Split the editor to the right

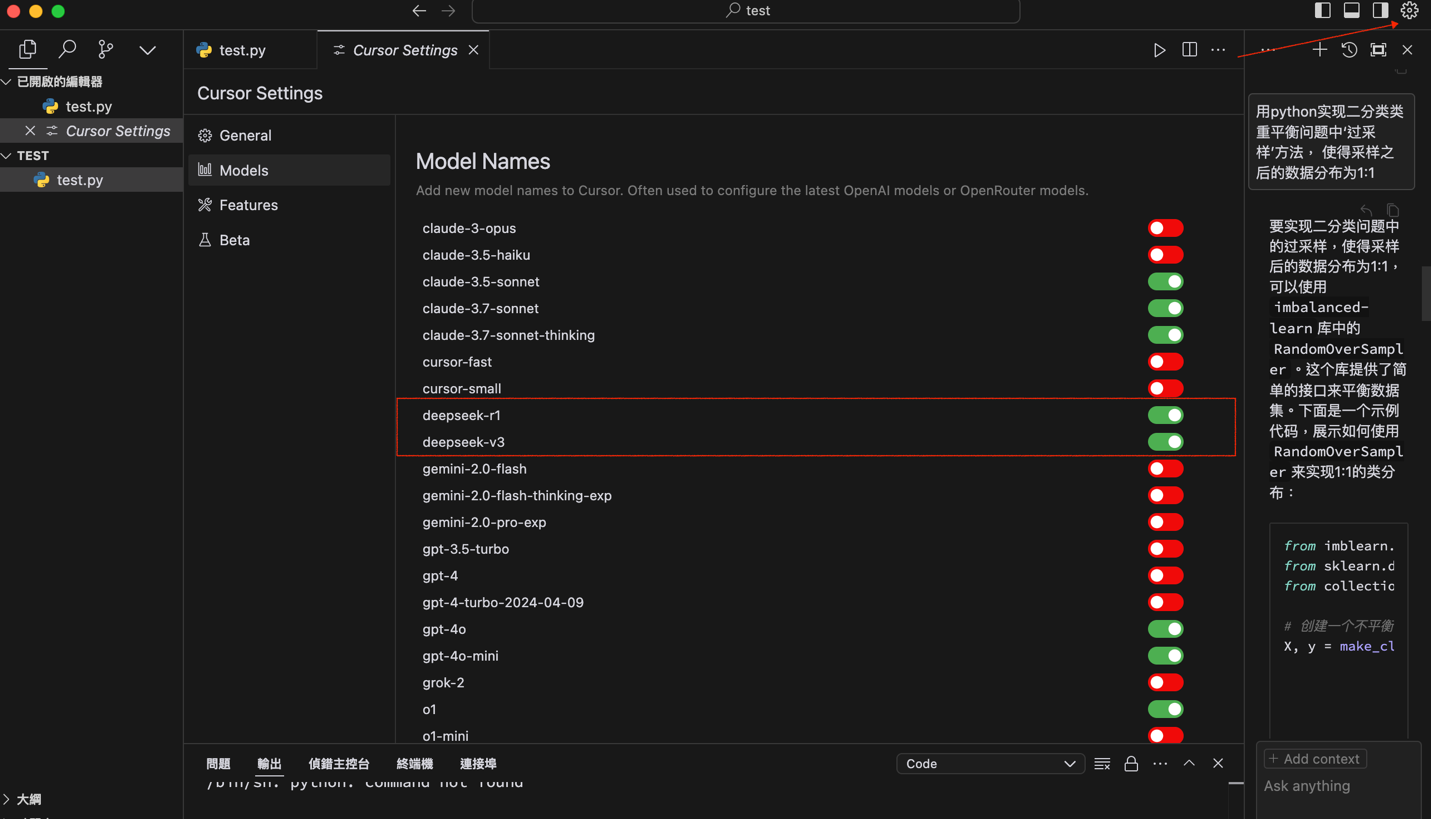(1189, 50)
